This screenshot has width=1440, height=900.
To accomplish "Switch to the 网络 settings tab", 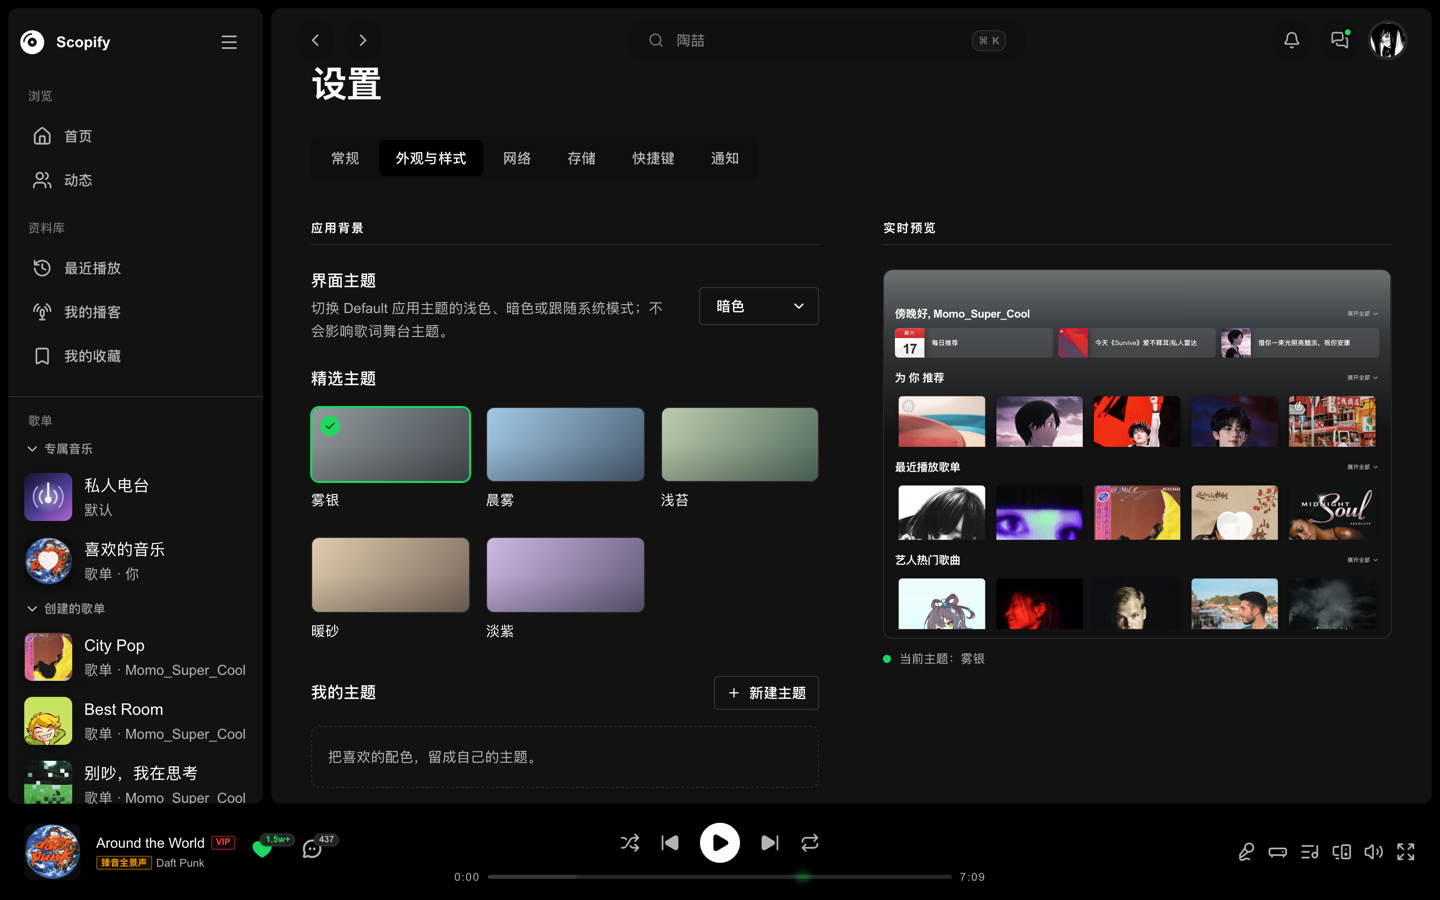I will click(x=517, y=158).
